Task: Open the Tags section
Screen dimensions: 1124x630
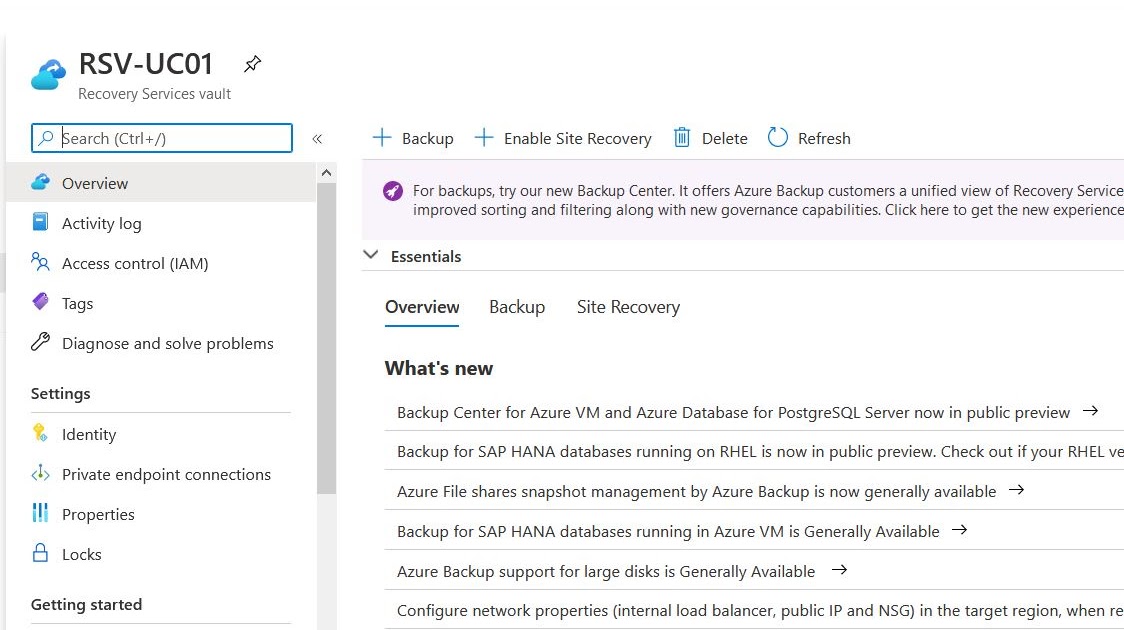Action: (76, 303)
